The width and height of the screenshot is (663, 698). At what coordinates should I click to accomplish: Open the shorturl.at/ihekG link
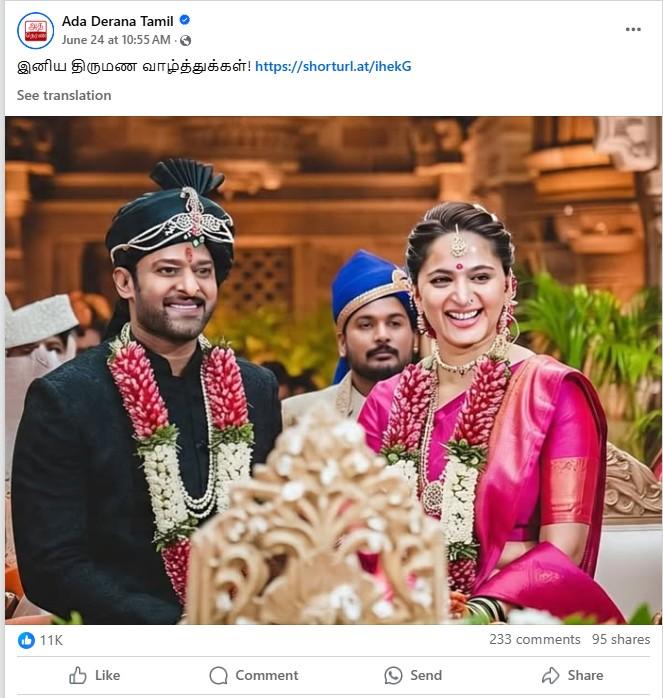tap(333, 66)
